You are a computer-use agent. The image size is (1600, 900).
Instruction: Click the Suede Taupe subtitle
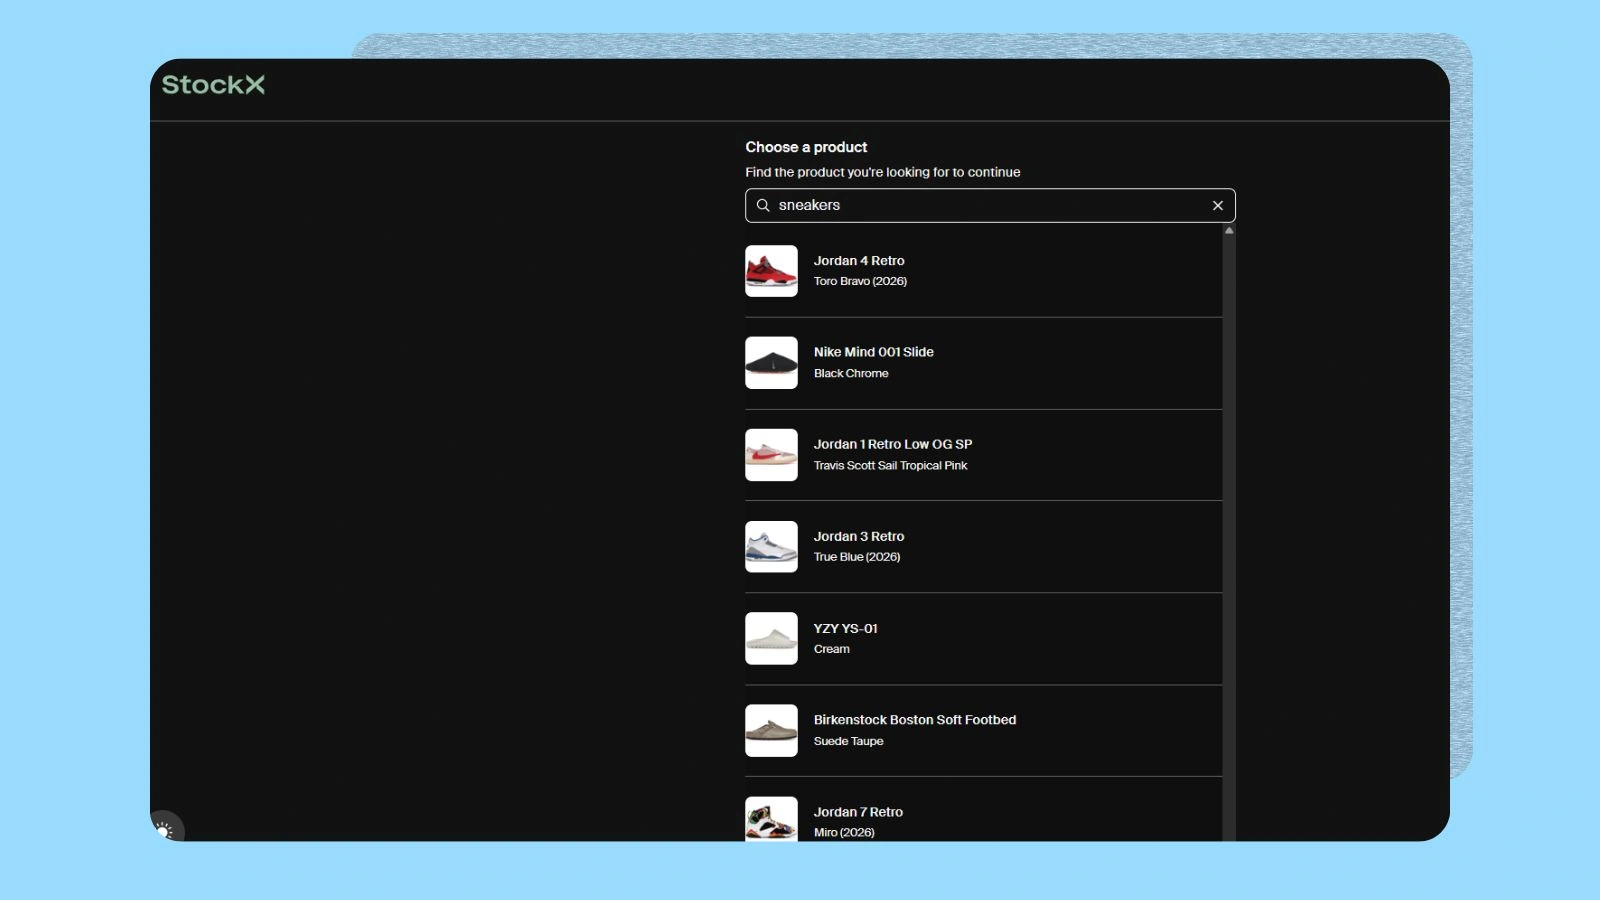(849, 741)
